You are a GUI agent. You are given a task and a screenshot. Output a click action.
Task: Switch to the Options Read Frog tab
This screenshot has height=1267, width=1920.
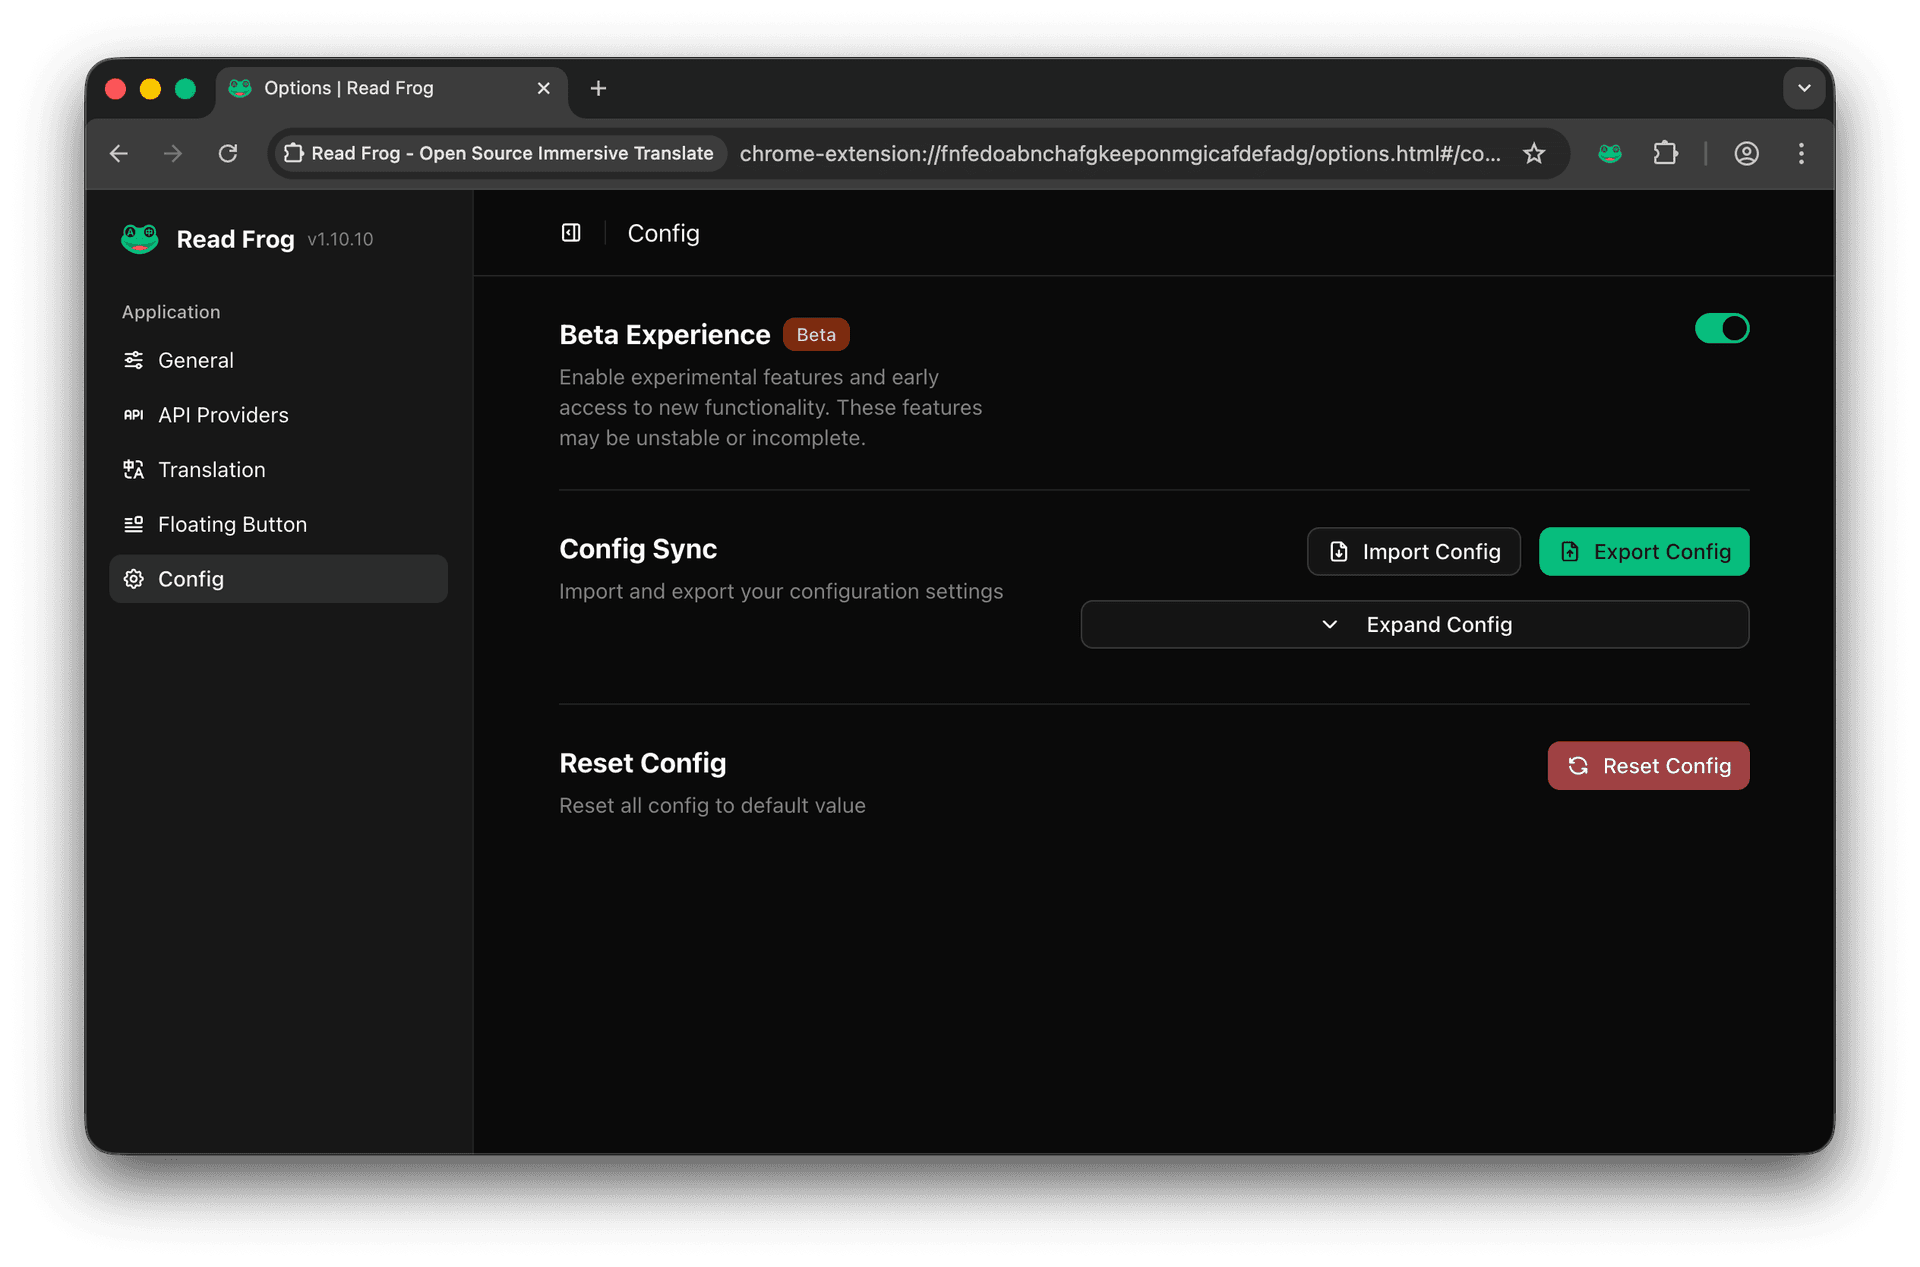click(348, 88)
